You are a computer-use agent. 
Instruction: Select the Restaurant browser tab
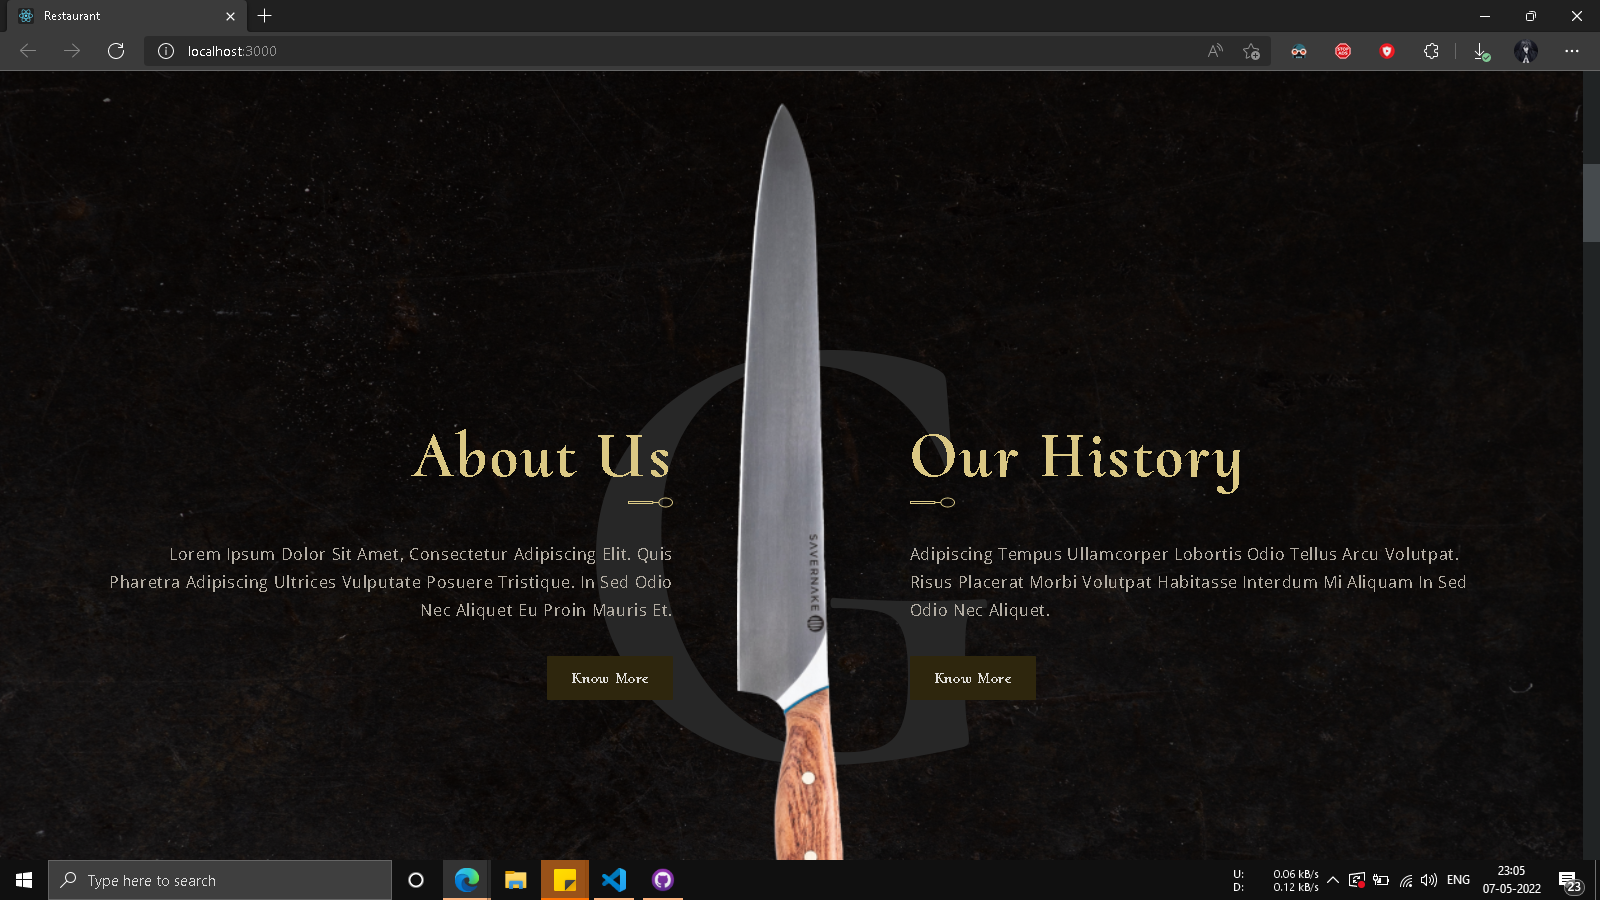click(120, 16)
